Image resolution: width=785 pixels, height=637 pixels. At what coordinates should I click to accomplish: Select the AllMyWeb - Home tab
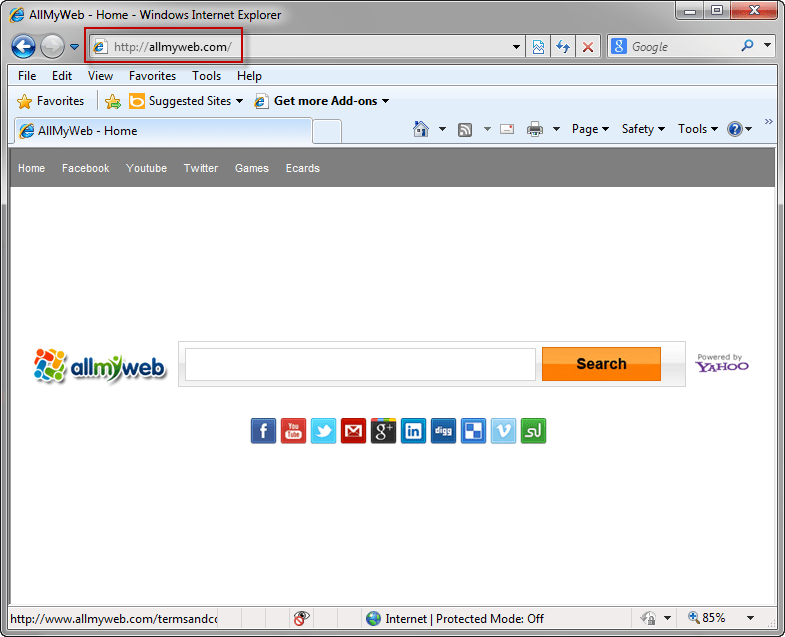pos(163,131)
